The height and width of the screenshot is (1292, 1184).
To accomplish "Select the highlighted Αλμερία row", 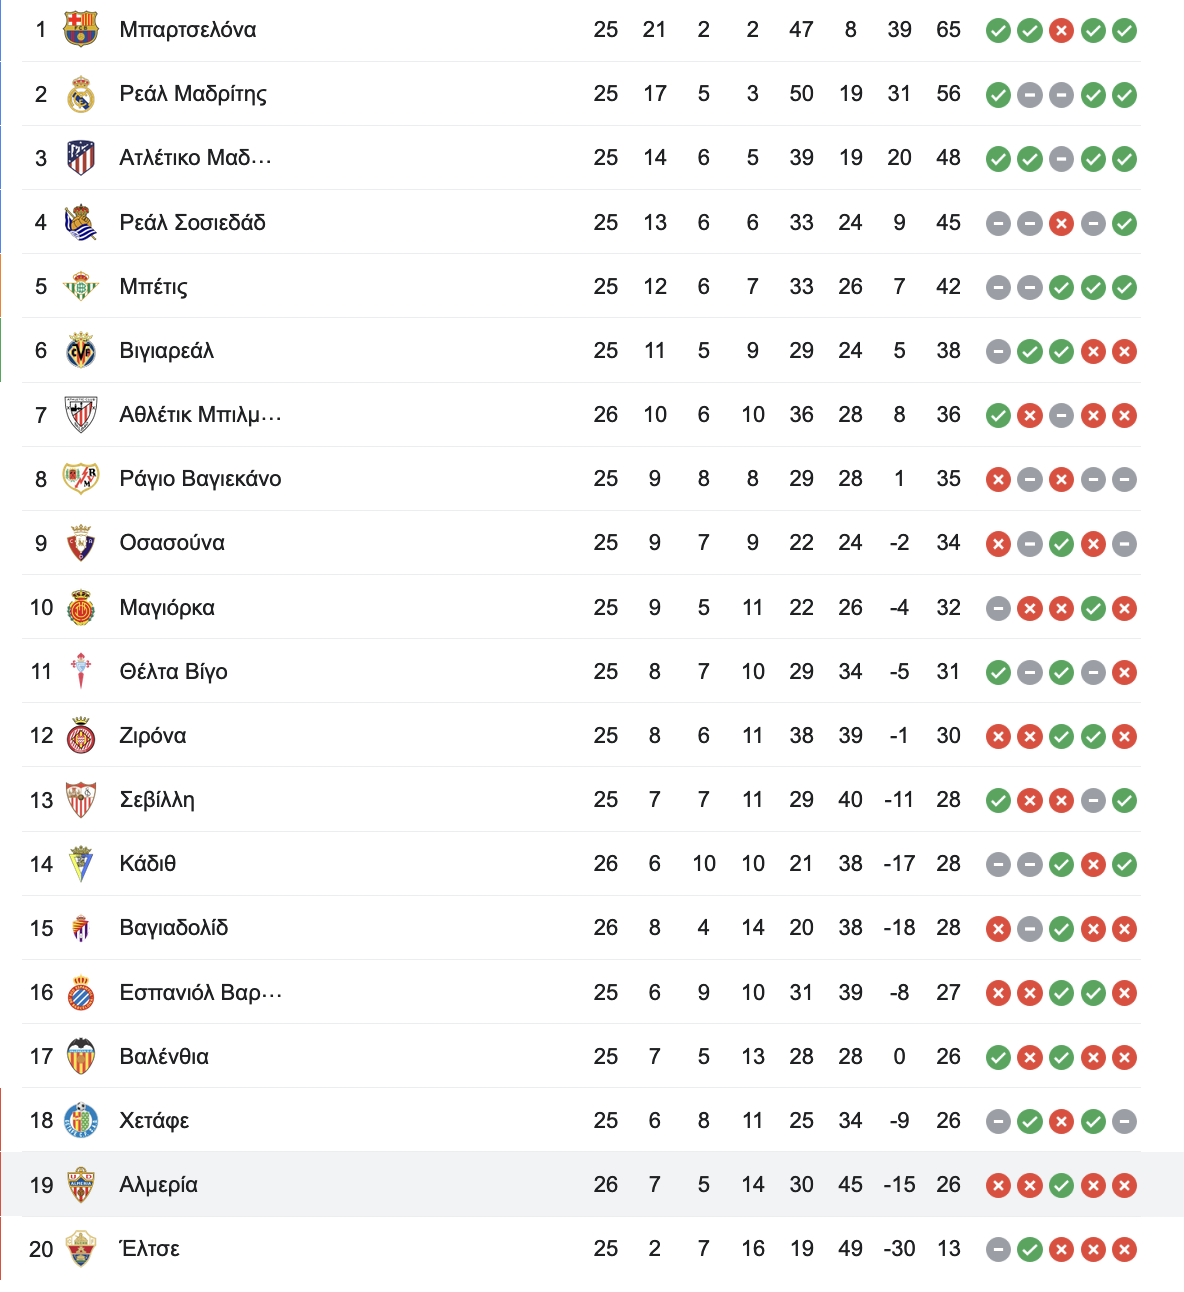I will [592, 1184].
